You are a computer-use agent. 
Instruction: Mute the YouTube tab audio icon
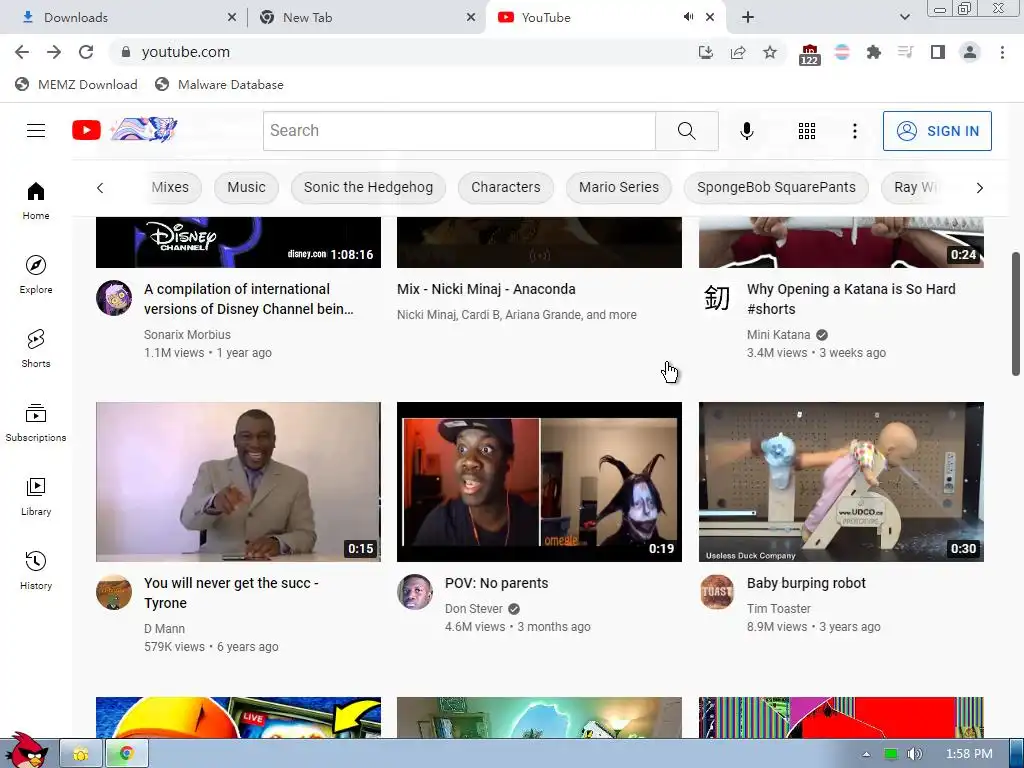click(688, 17)
